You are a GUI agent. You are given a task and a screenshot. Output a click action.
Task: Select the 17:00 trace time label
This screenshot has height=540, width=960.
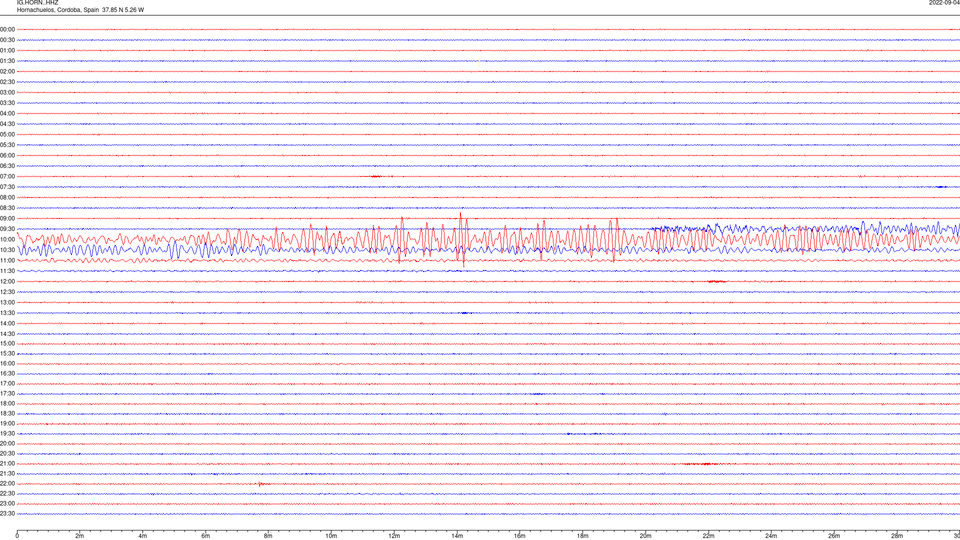7,384
